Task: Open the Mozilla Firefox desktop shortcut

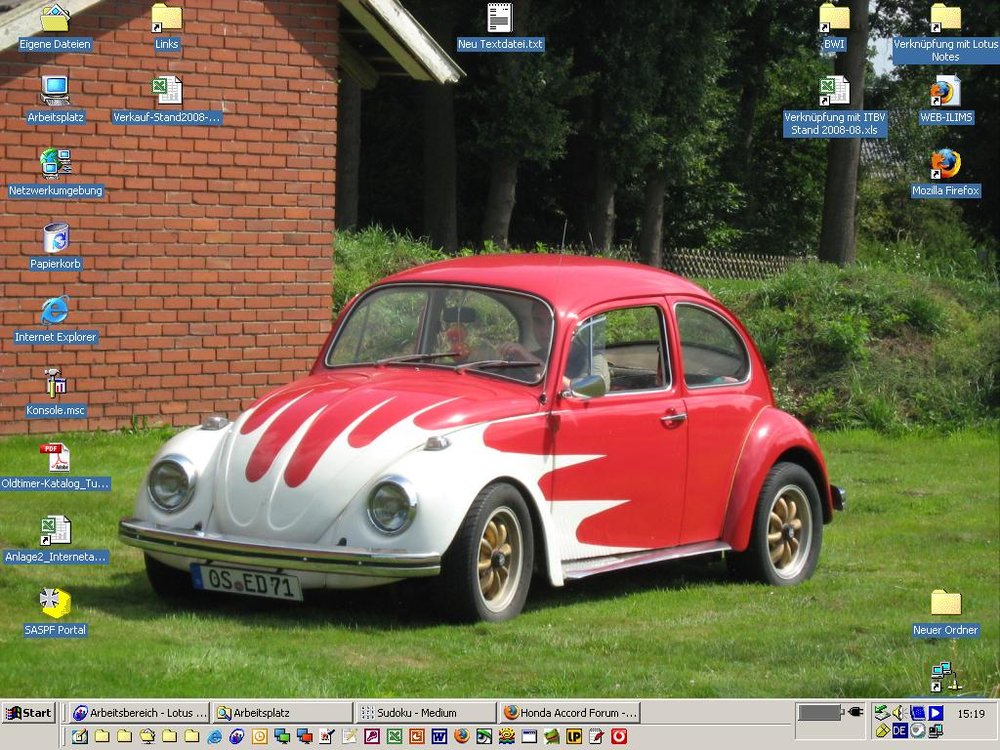Action: click(x=945, y=164)
